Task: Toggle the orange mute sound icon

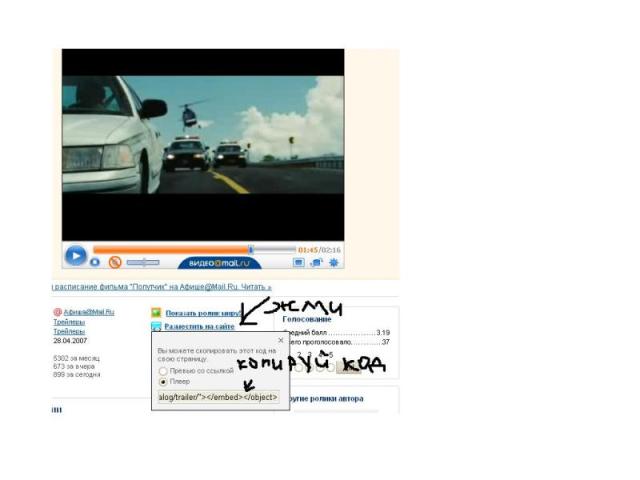Action: pos(115,262)
